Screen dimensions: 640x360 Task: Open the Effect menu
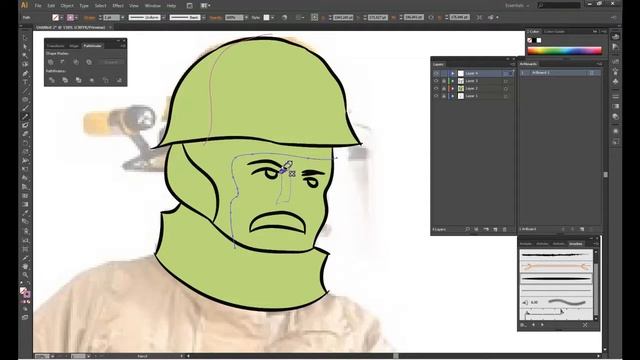[x=118, y=6]
